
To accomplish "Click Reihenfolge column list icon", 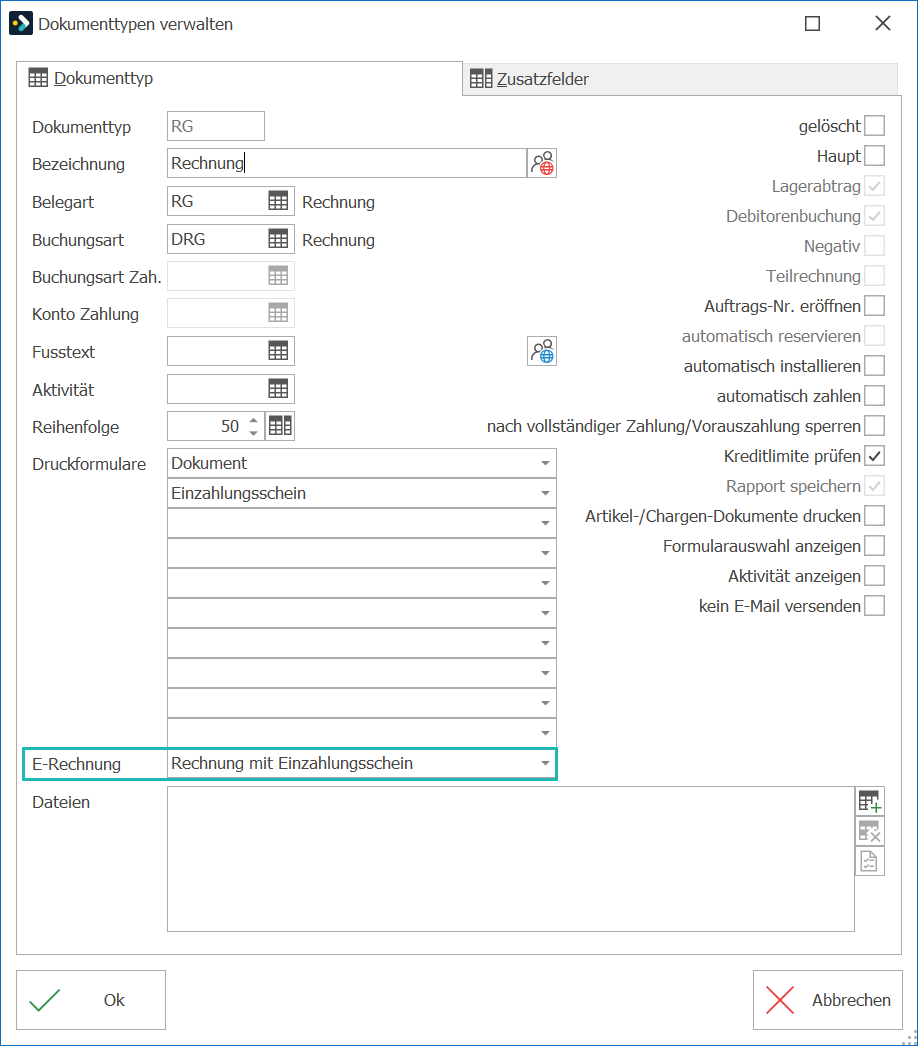I will point(280,426).
